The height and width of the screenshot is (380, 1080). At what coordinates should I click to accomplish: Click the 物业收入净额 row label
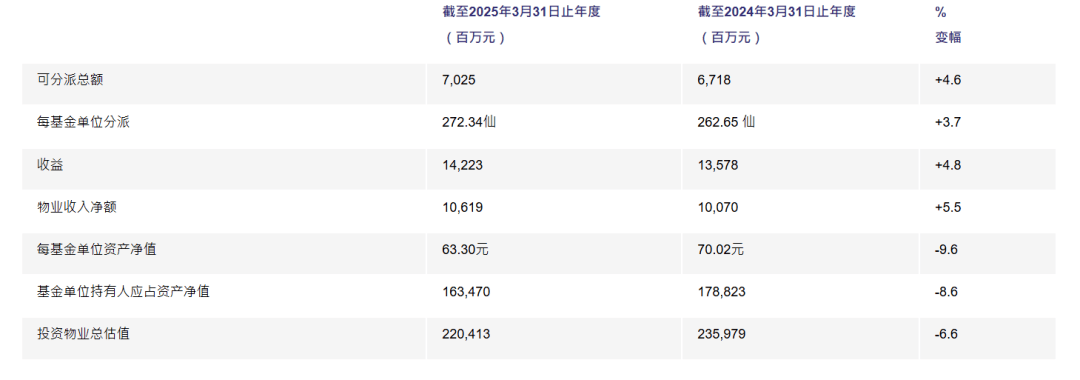[x=77, y=207]
